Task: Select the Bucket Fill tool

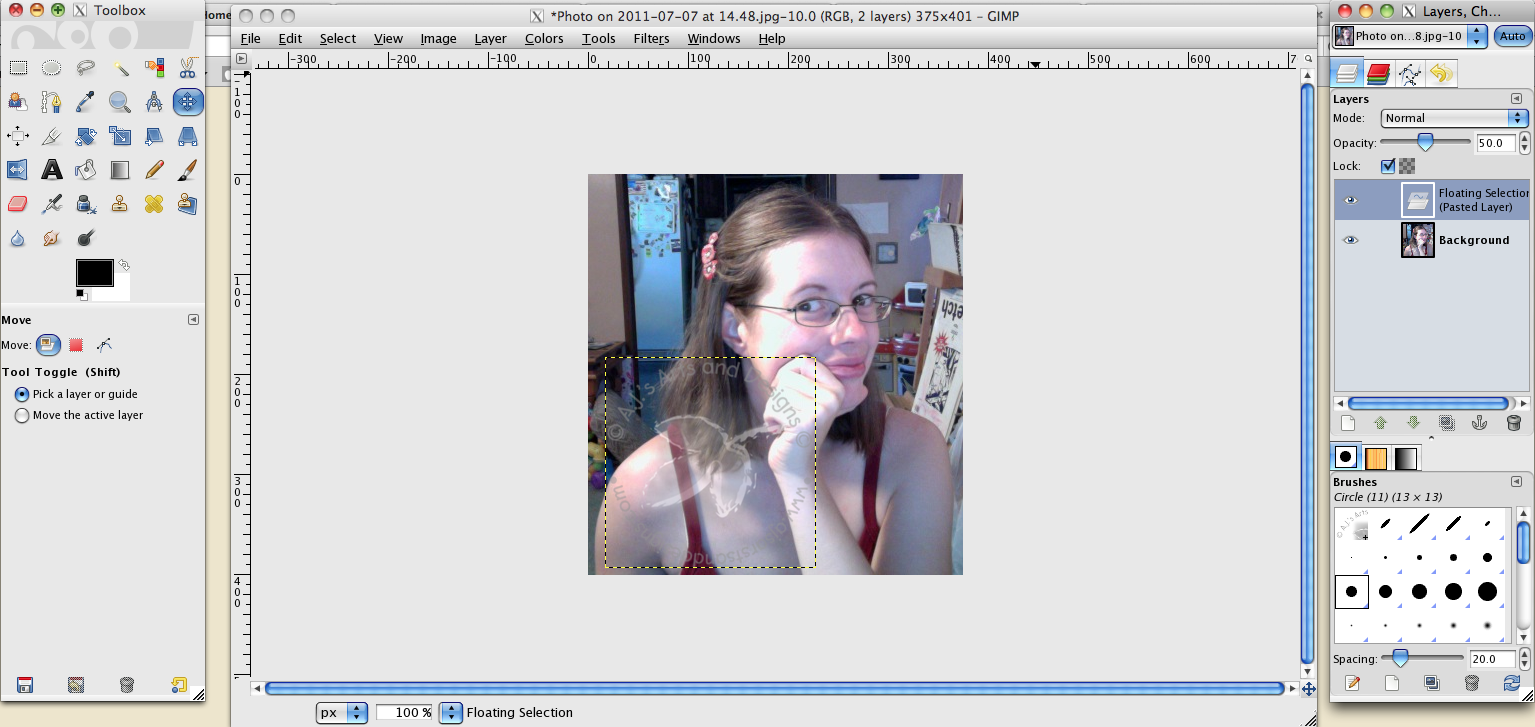Action: [x=86, y=170]
